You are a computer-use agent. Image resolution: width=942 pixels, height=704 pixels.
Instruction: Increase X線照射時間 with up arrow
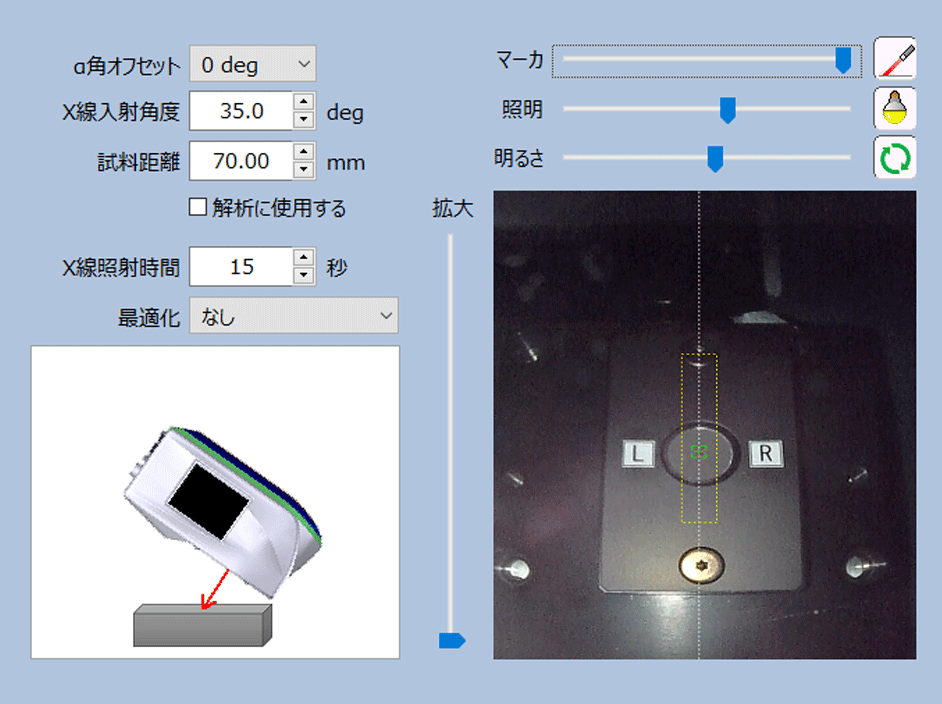(x=304, y=258)
